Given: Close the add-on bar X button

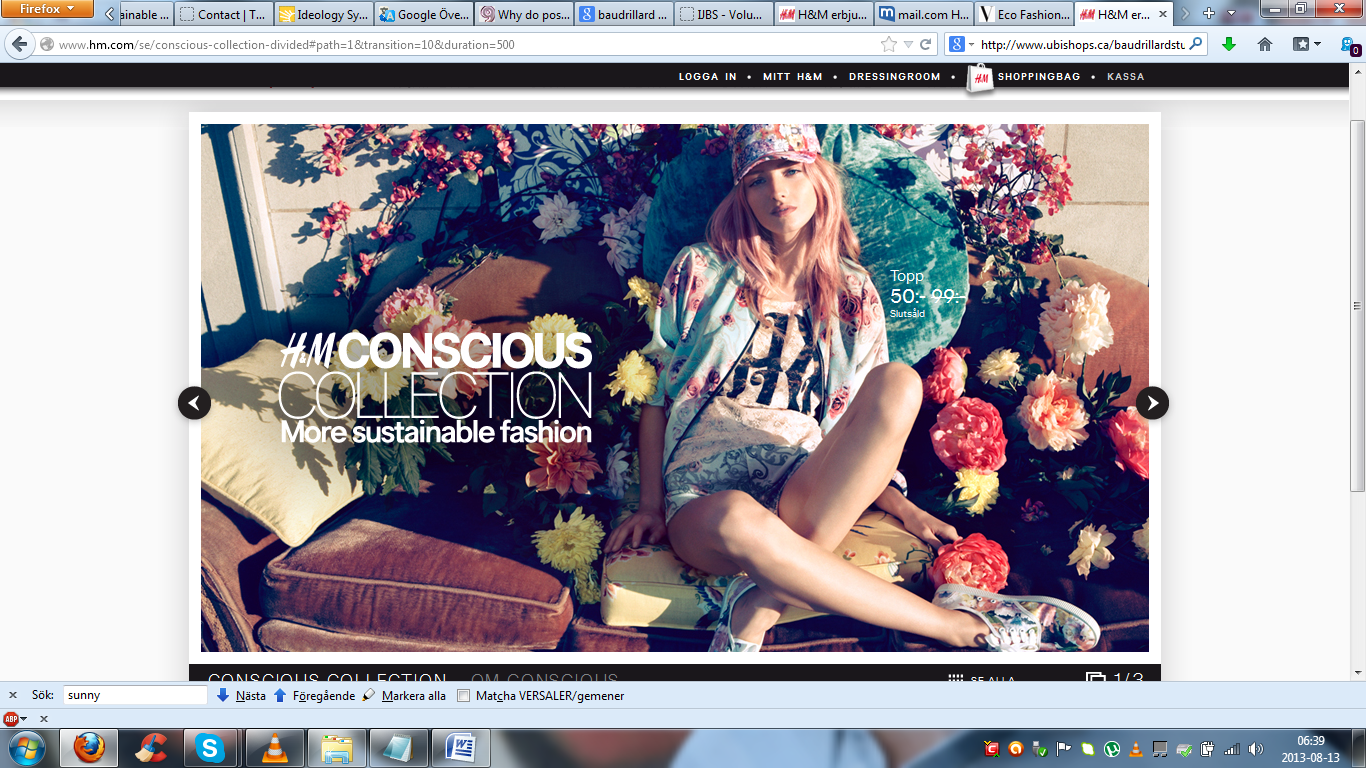Looking at the screenshot, I should click(43, 719).
